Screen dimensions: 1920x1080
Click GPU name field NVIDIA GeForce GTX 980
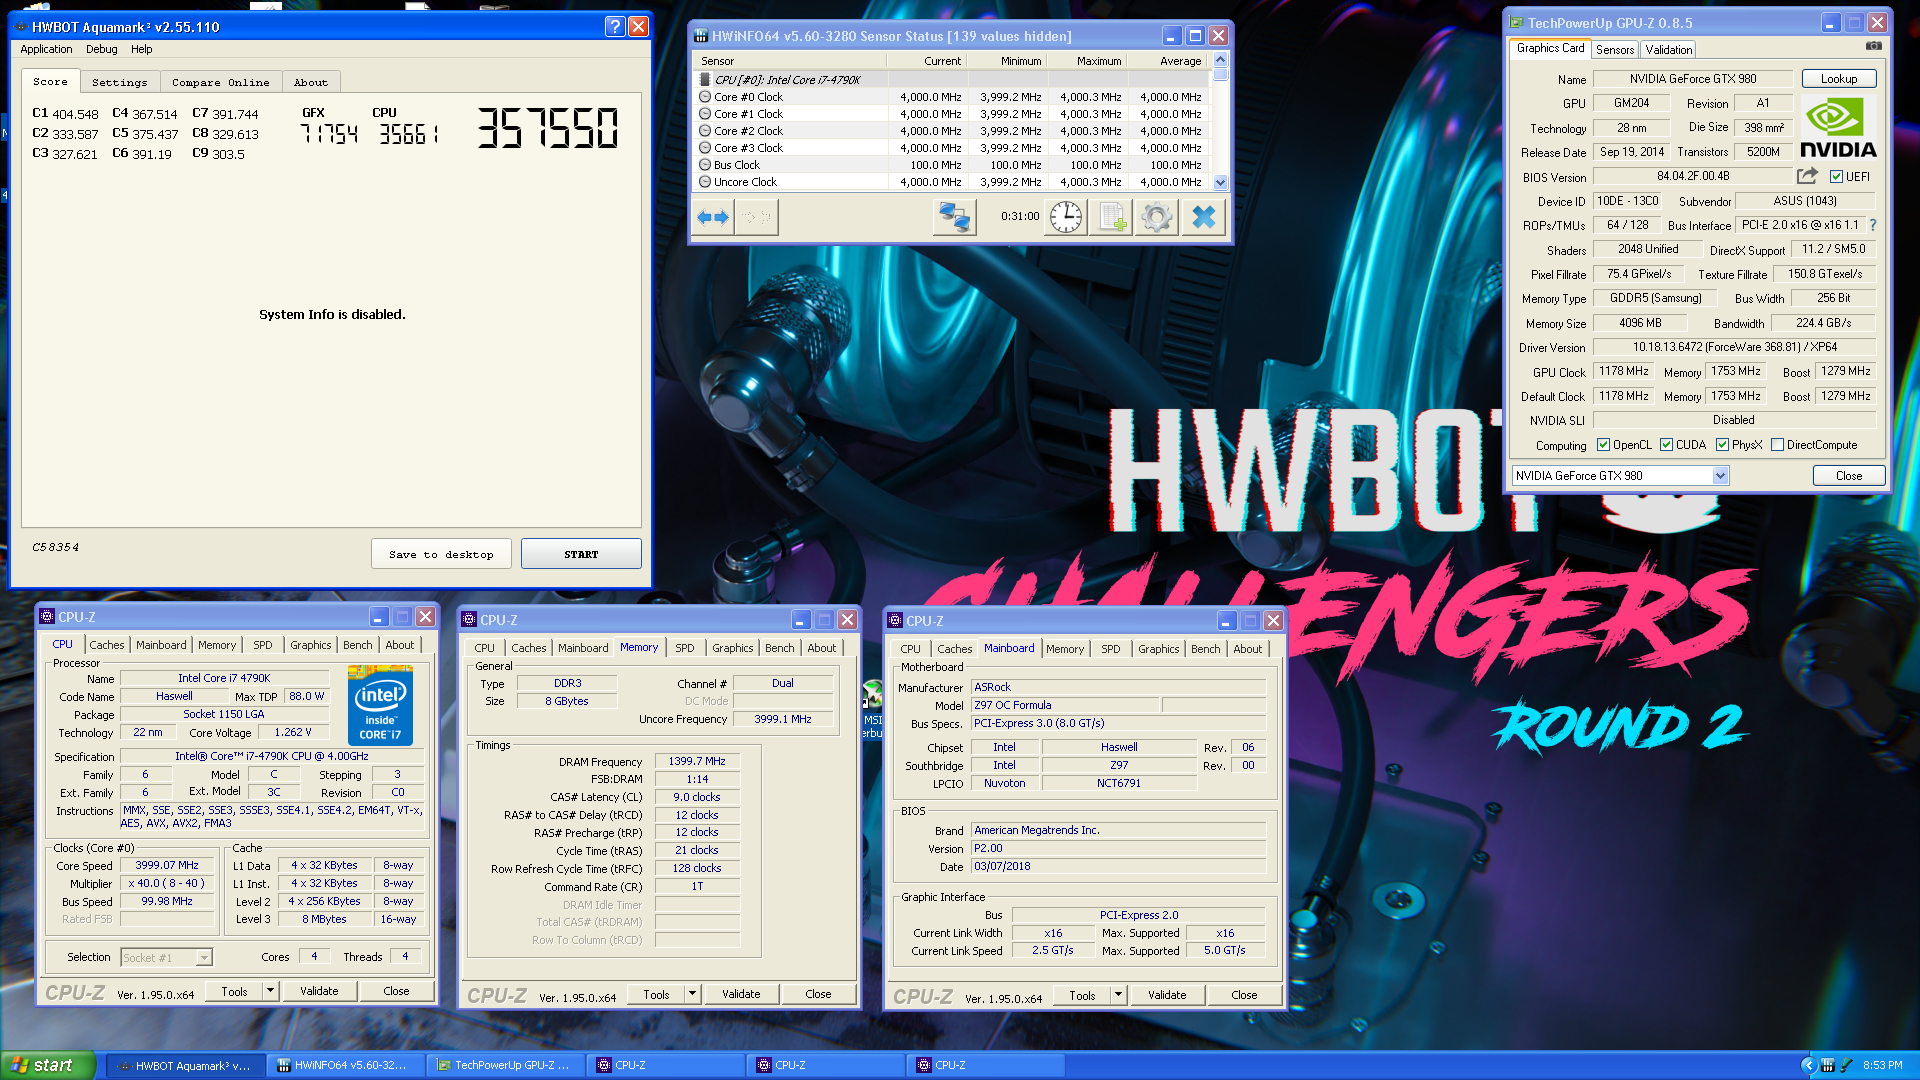pos(1693,79)
